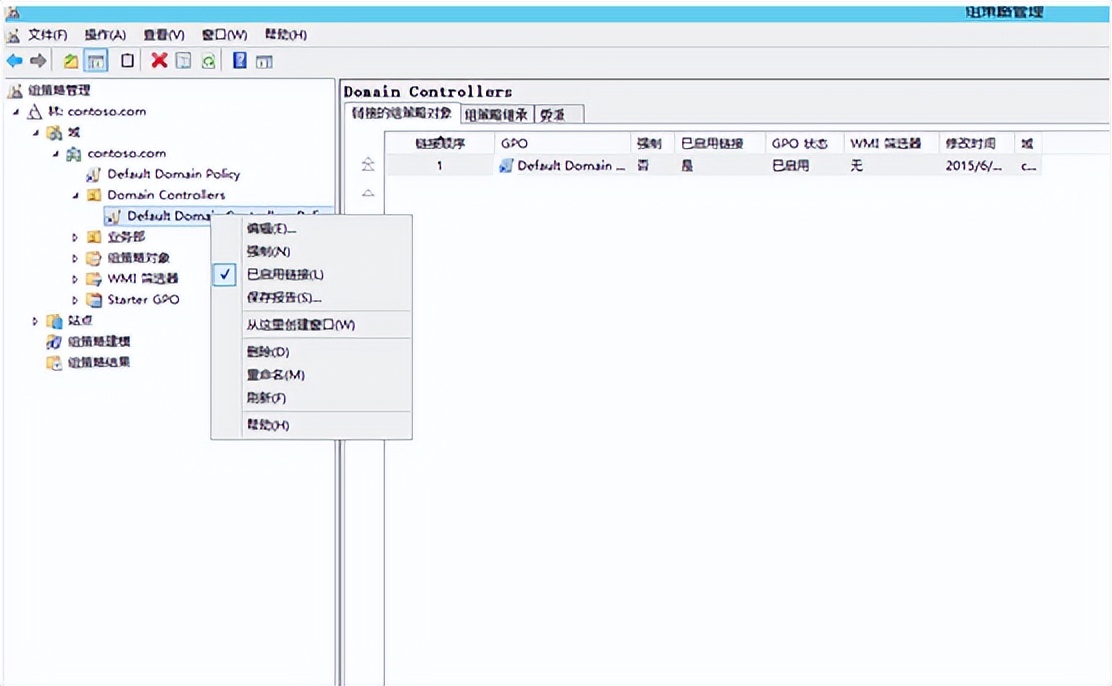Toggle 强制(N) enforce option in context menu
Image resolution: width=1112 pixels, height=686 pixels.
[x=268, y=252]
